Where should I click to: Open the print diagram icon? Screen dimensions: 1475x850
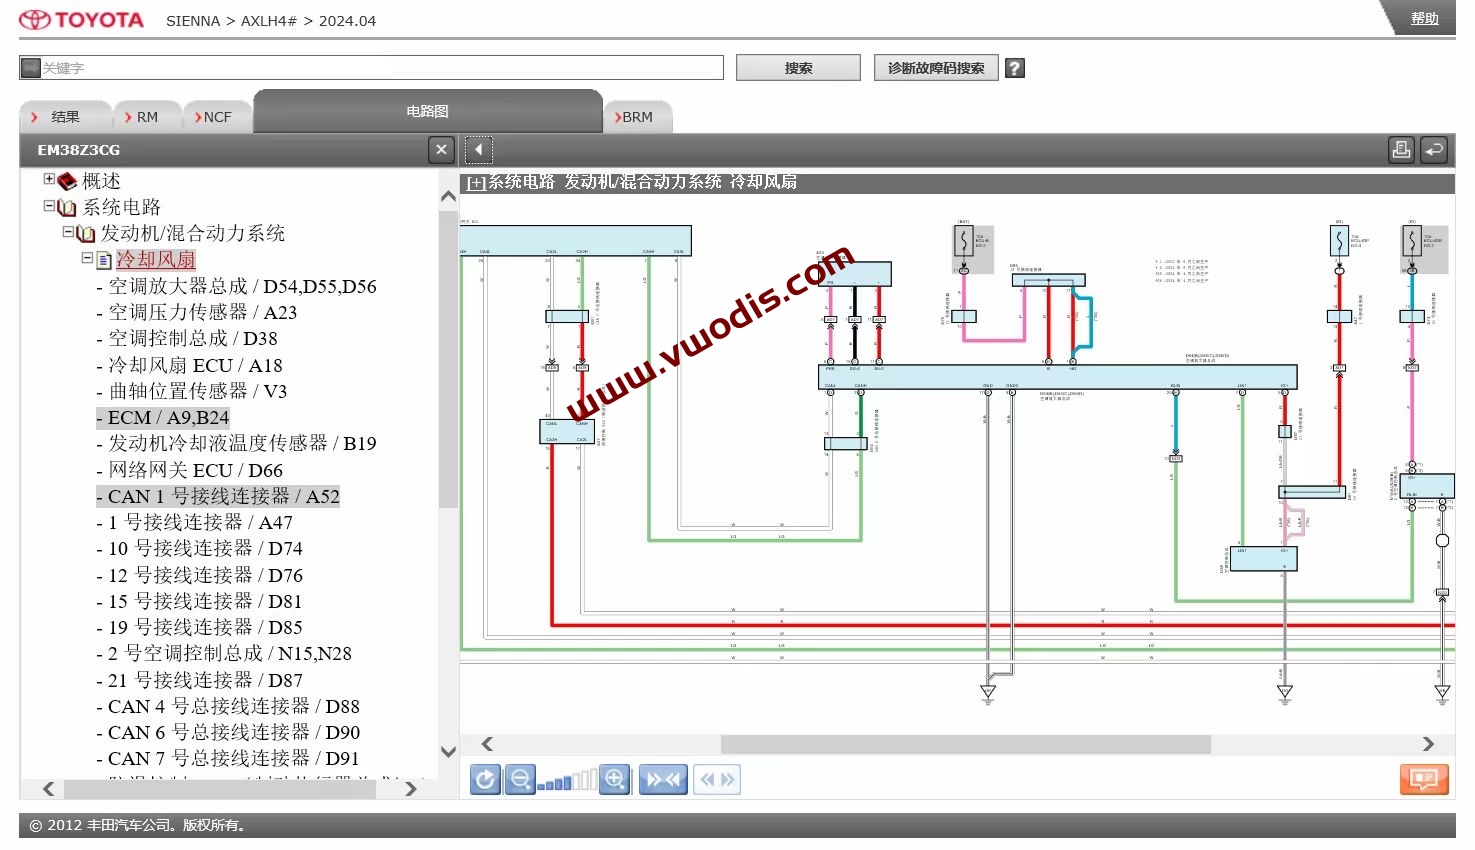[x=1400, y=149]
